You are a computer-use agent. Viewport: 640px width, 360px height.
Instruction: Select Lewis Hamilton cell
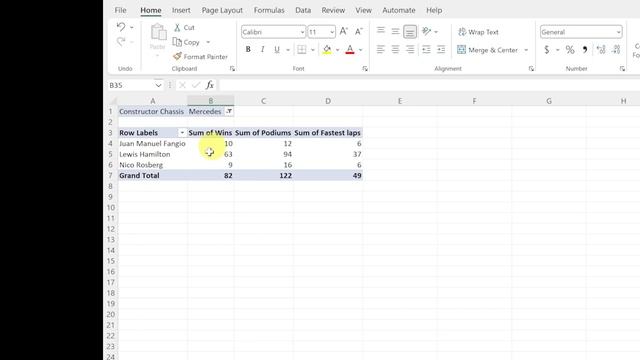(x=153, y=154)
